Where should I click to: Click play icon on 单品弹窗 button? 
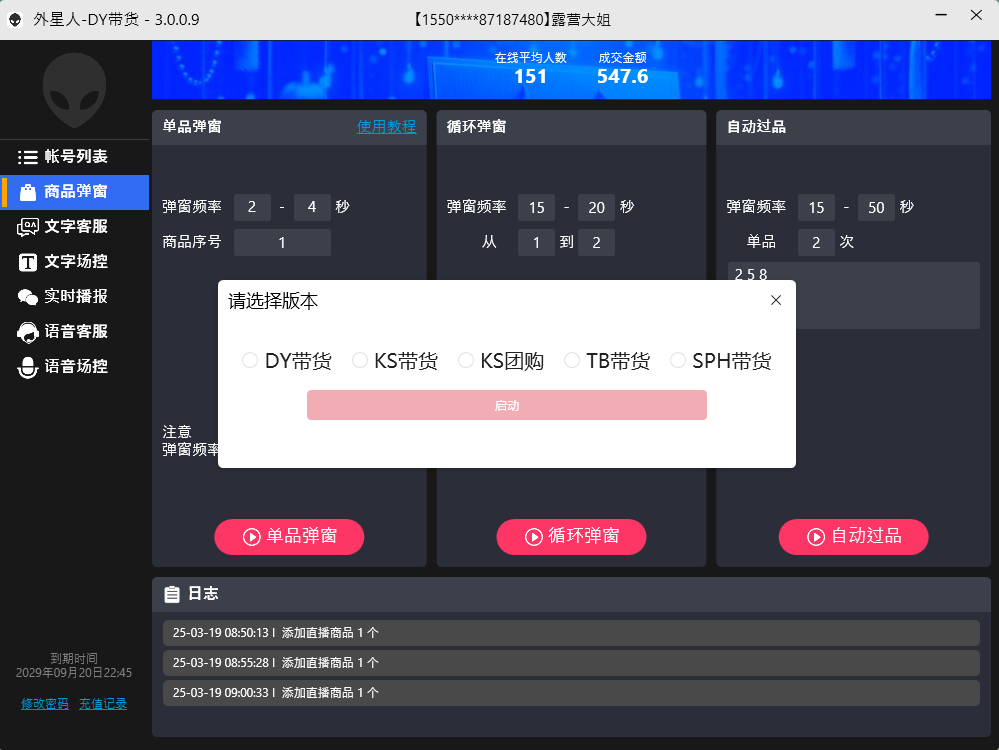tap(252, 537)
